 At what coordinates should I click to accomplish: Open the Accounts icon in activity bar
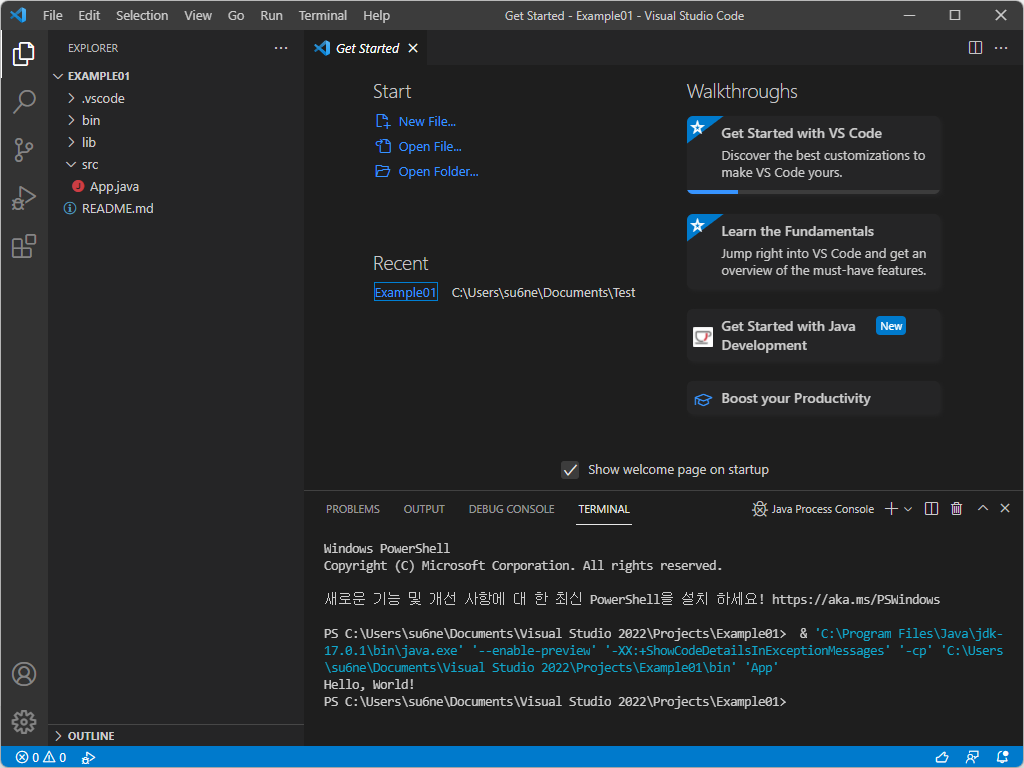point(24,674)
